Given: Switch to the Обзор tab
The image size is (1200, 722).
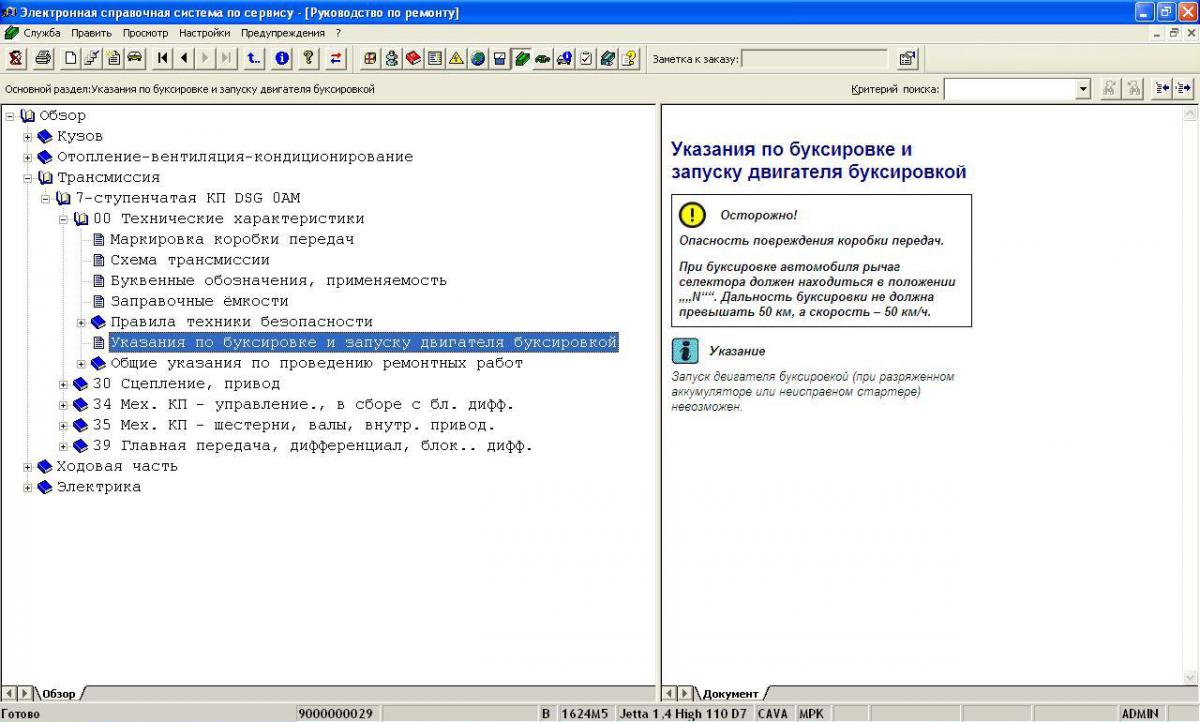Looking at the screenshot, I should point(59,693).
